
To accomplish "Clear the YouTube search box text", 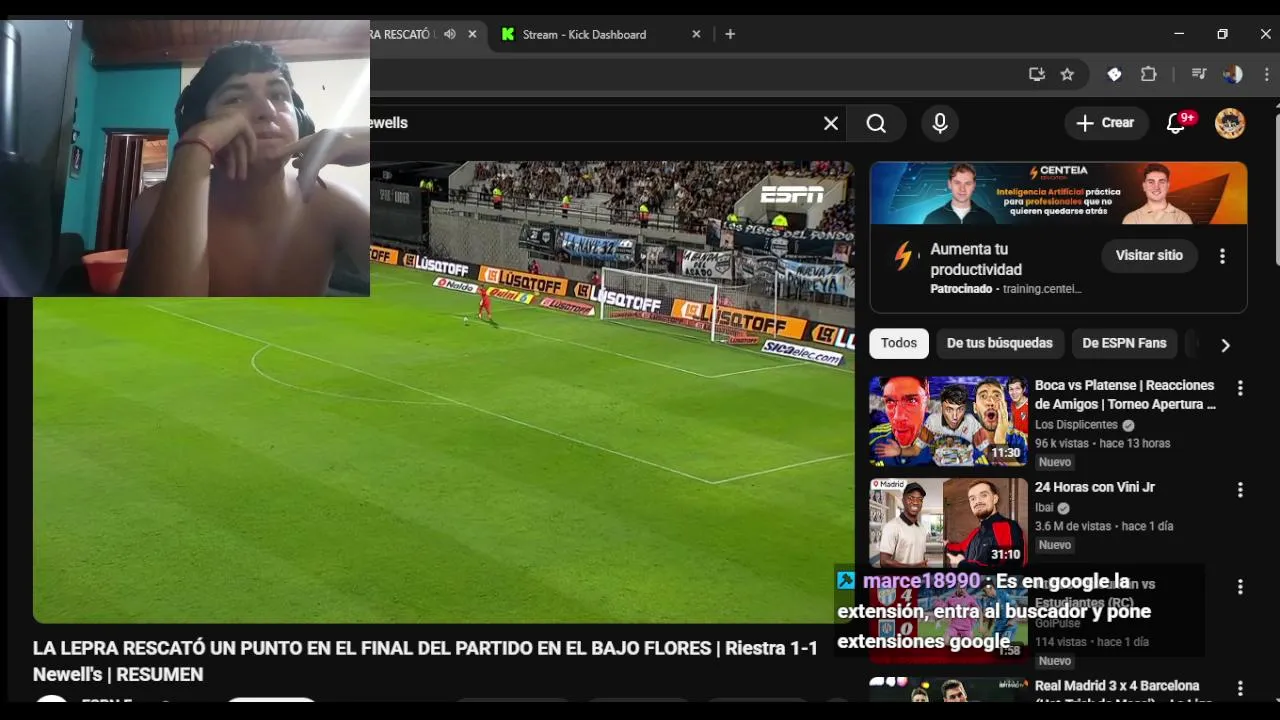I will [x=831, y=123].
